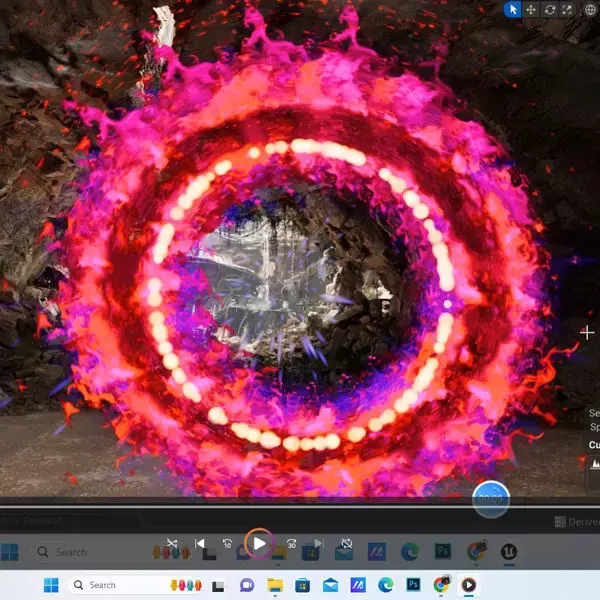
Task: Open the blue slashes app icon
Action: 358,585
